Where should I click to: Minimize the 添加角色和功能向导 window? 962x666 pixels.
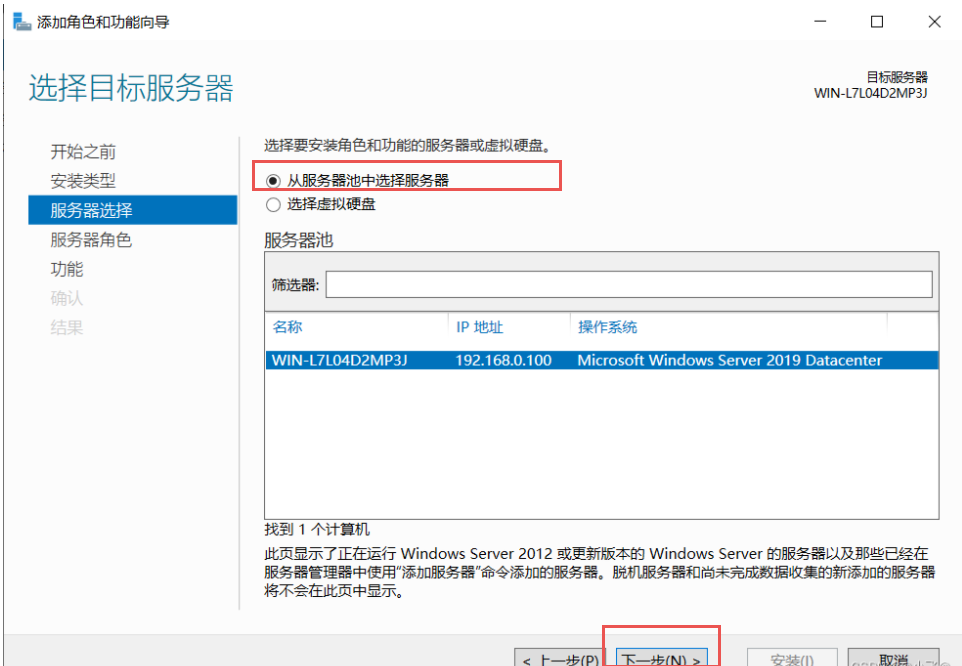coord(820,21)
